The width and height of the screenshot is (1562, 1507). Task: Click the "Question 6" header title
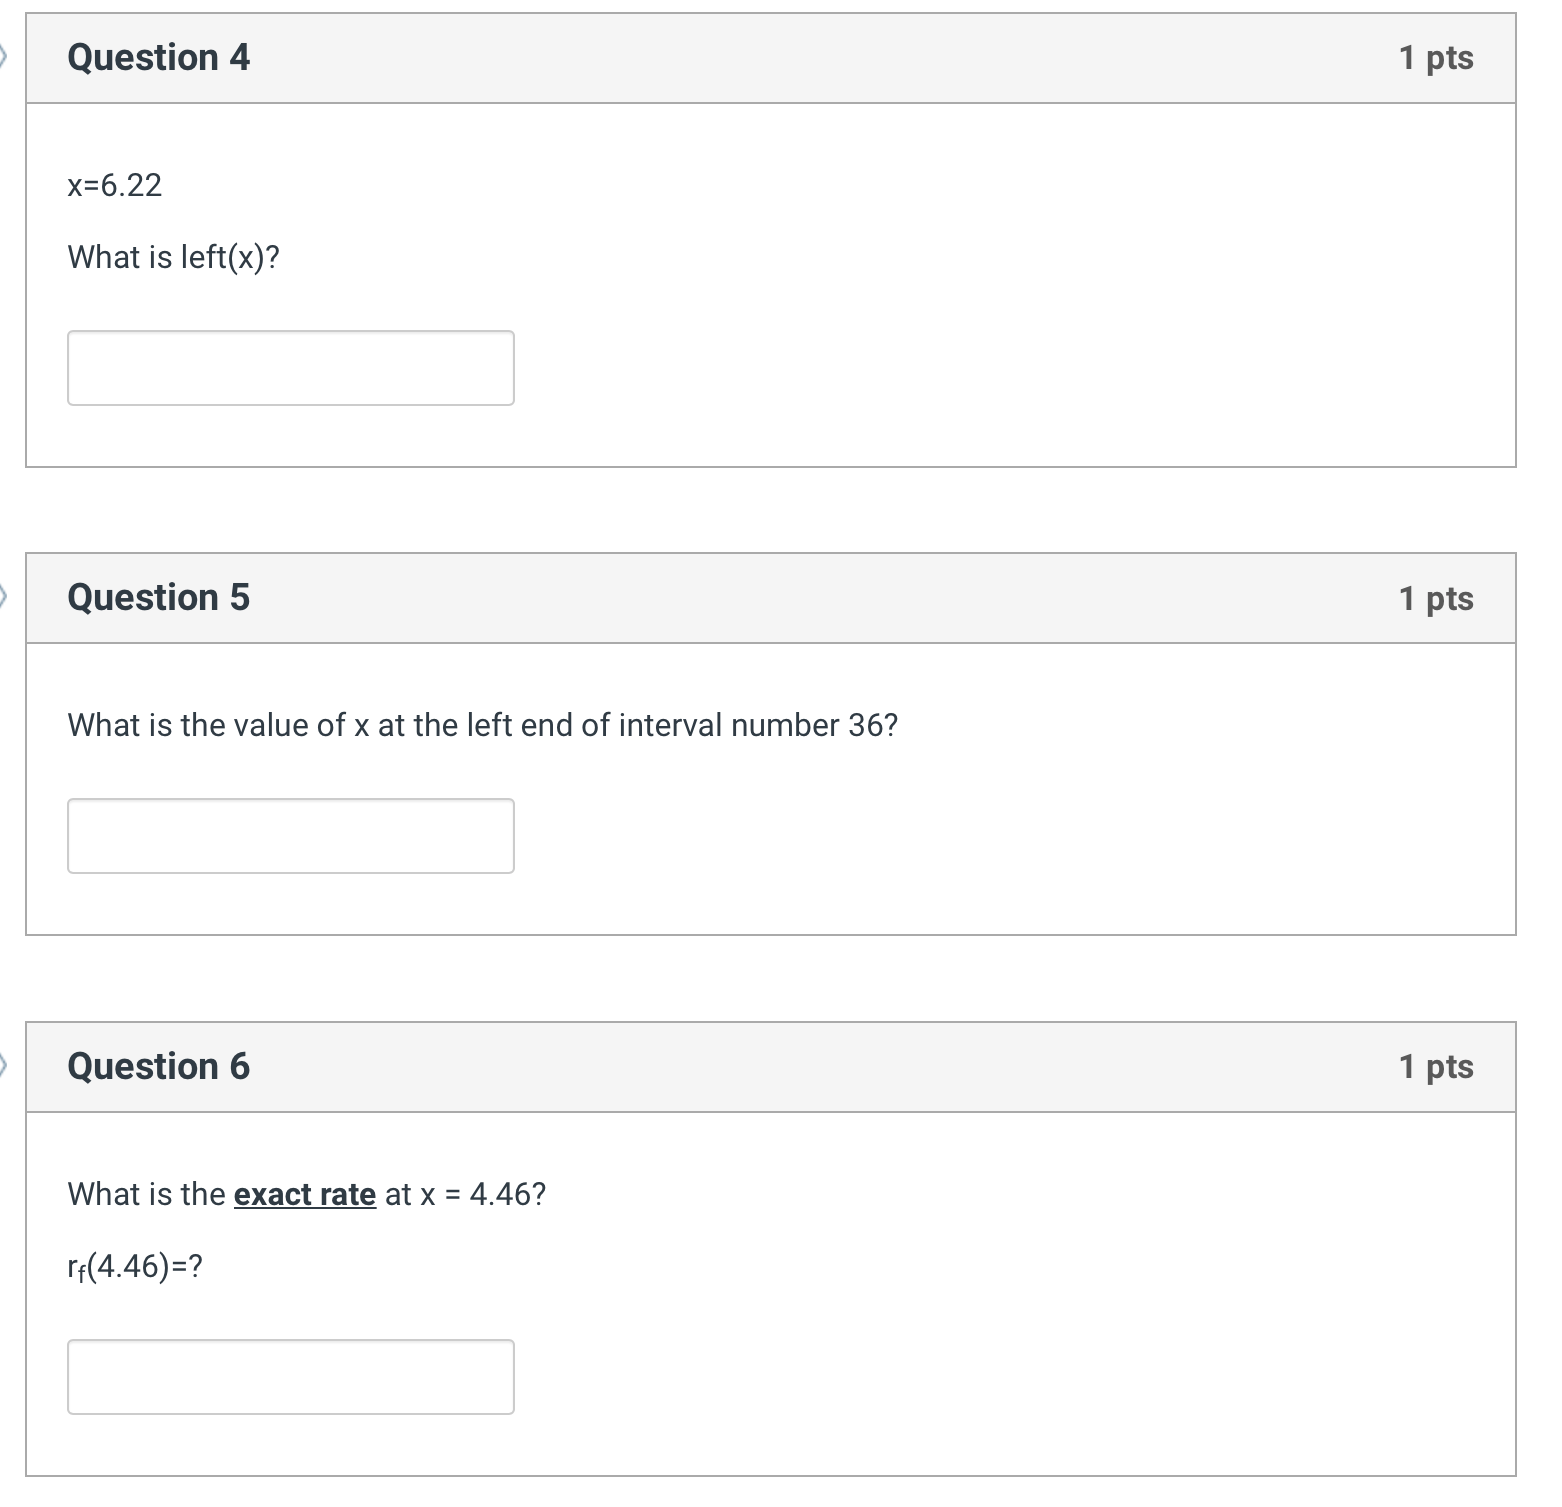[x=158, y=1066]
